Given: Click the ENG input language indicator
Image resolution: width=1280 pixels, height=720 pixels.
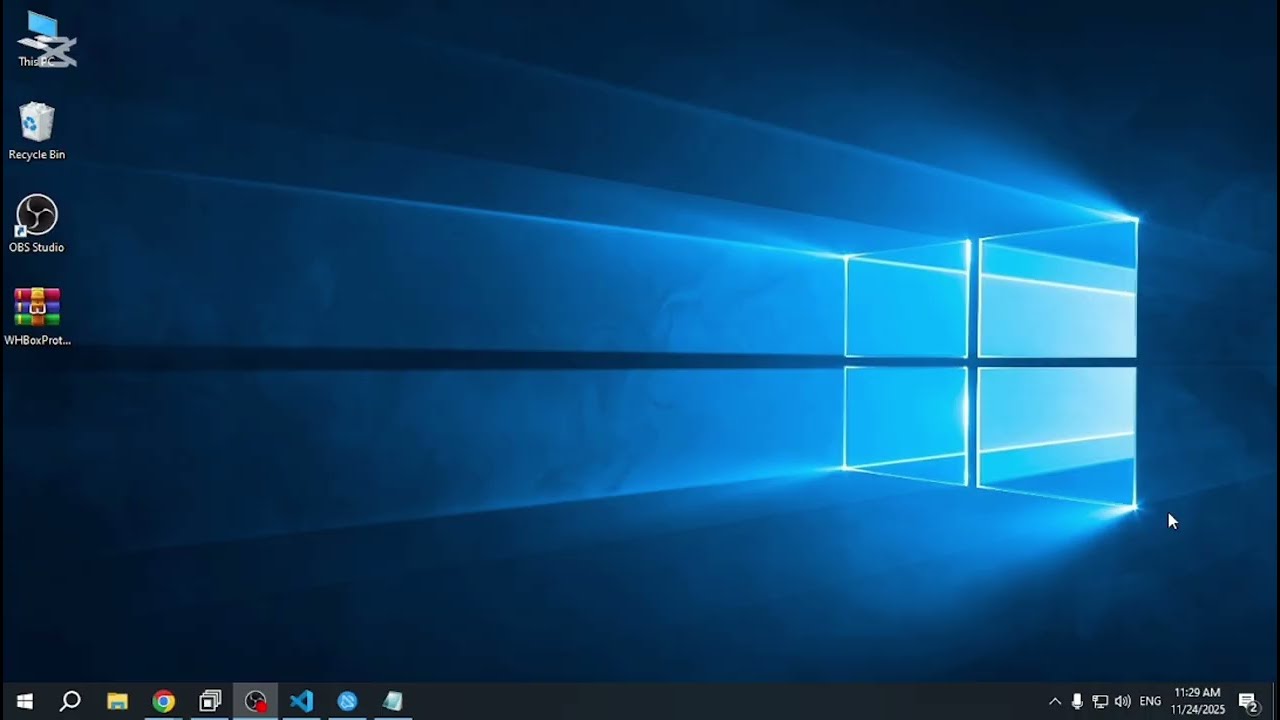Looking at the screenshot, I should pyautogui.click(x=1150, y=701).
